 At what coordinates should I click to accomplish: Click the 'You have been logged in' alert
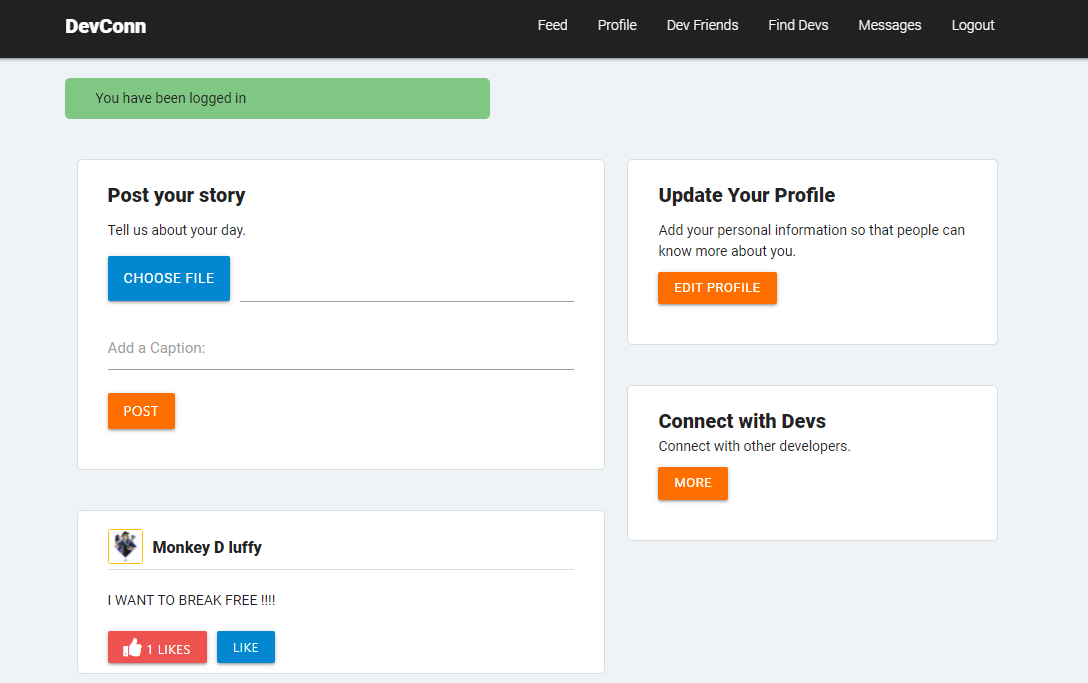[x=278, y=99]
